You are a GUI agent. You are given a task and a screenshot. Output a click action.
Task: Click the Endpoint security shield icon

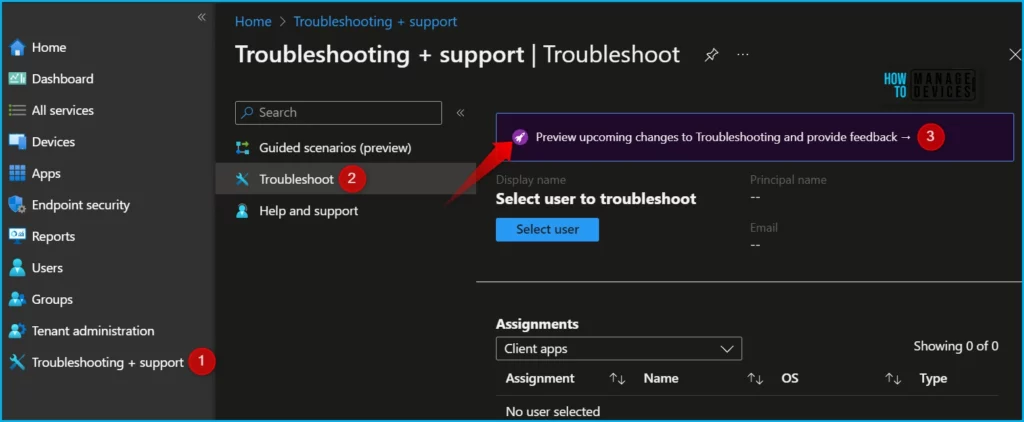click(17, 205)
